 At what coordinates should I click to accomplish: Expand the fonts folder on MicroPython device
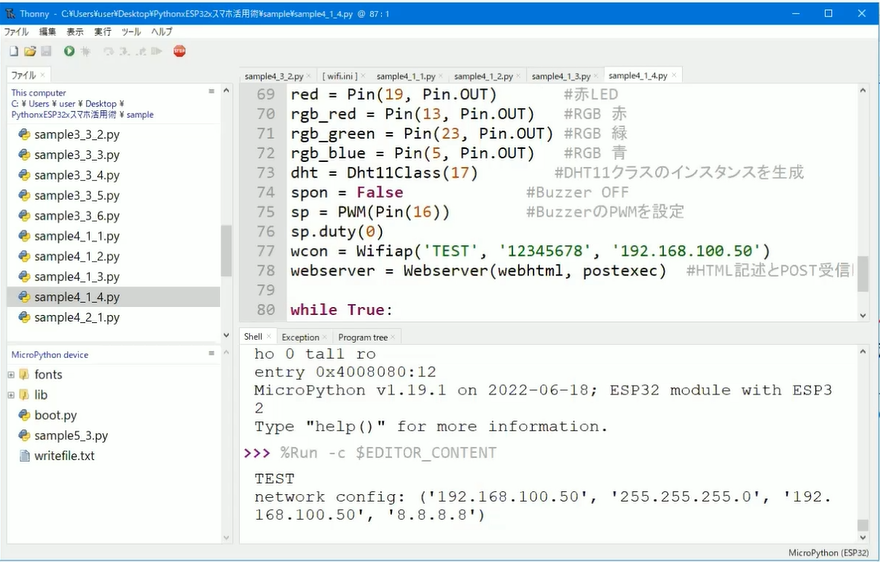(x=11, y=375)
